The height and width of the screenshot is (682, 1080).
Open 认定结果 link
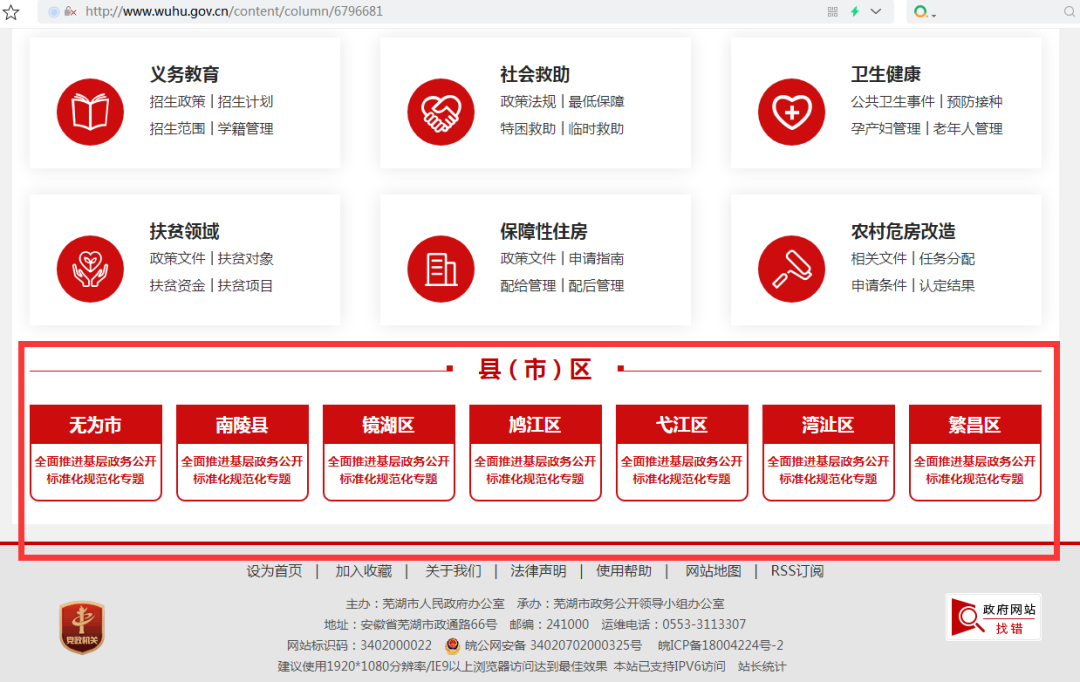coord(946,286)
